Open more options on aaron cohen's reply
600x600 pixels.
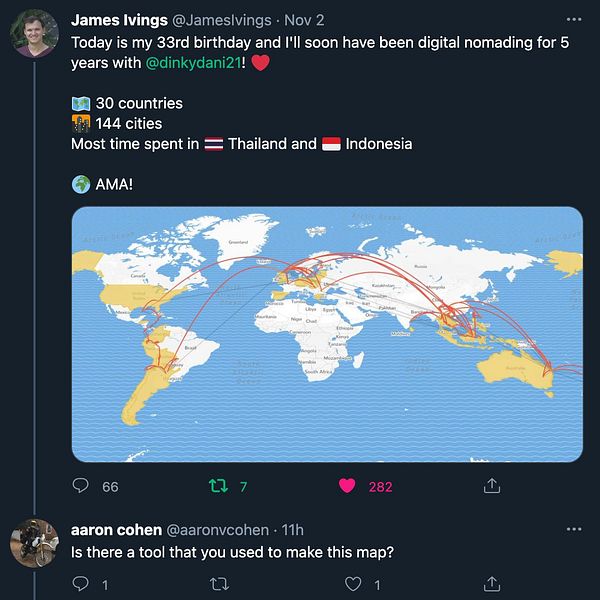pos(573,529)
